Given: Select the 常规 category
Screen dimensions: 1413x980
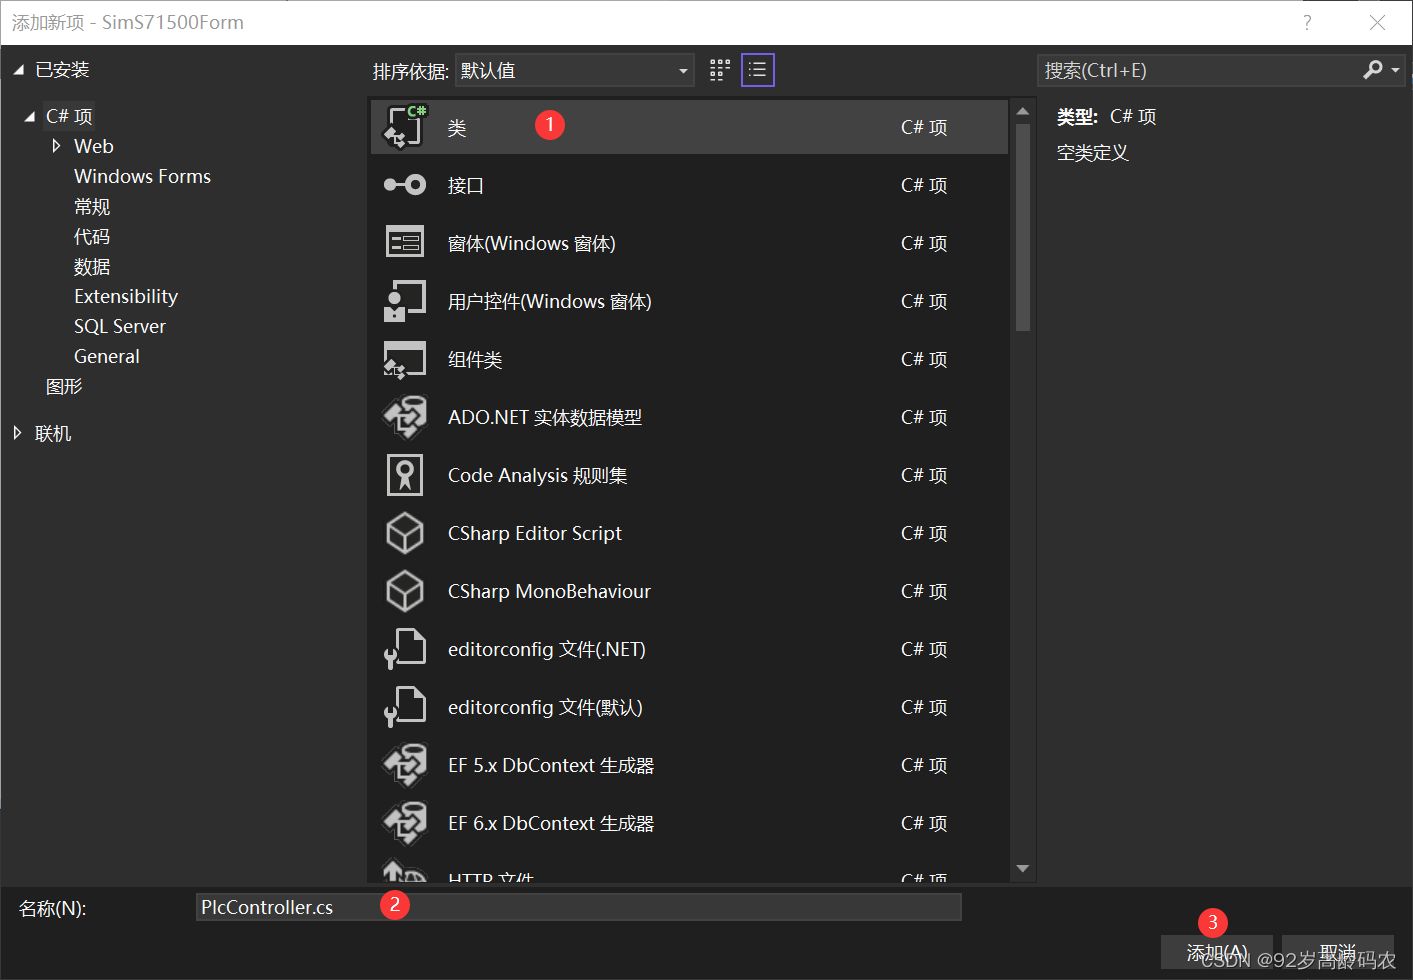Looking at the screenshot, I should [x=92, y=206].
